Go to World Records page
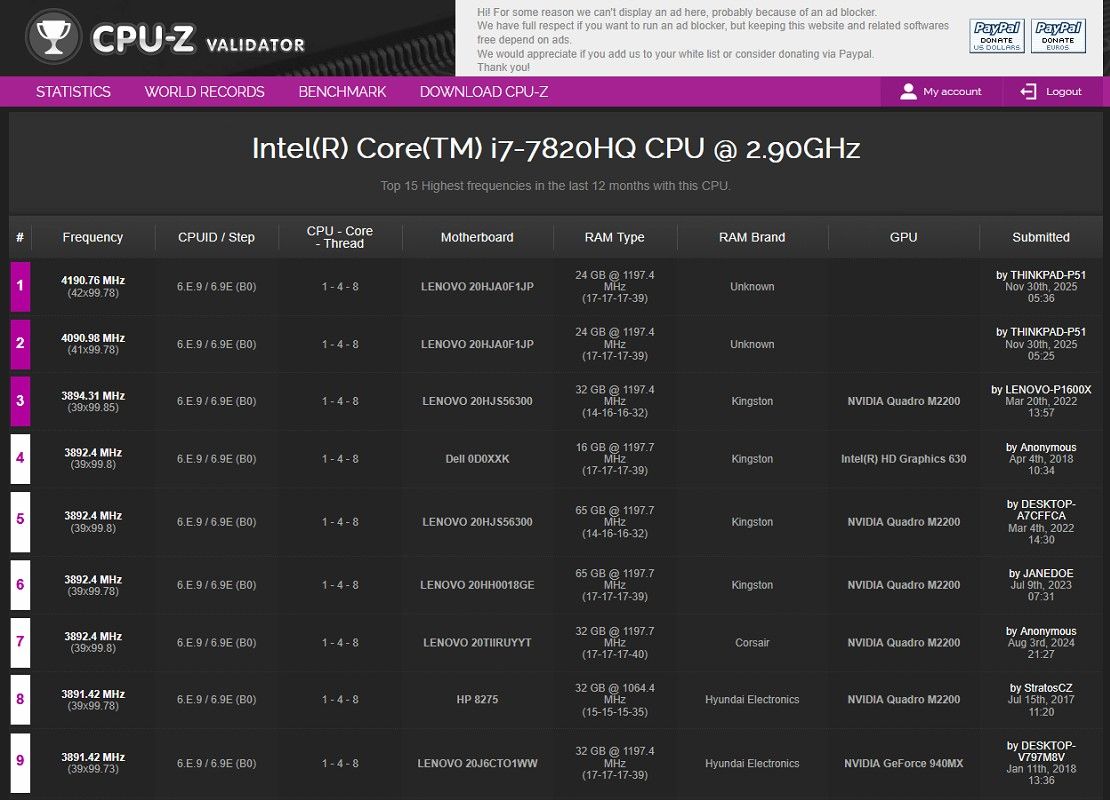This screenshot has height=800, width=1110. pos(204,91)
